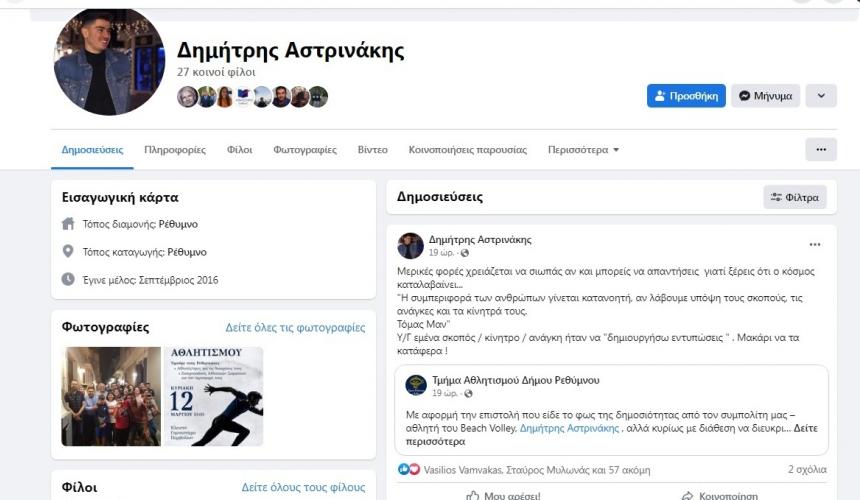
Task: Open the three-dot options on Δημήτρης Αστρινάκης post
Action: (x=814, y=245)
